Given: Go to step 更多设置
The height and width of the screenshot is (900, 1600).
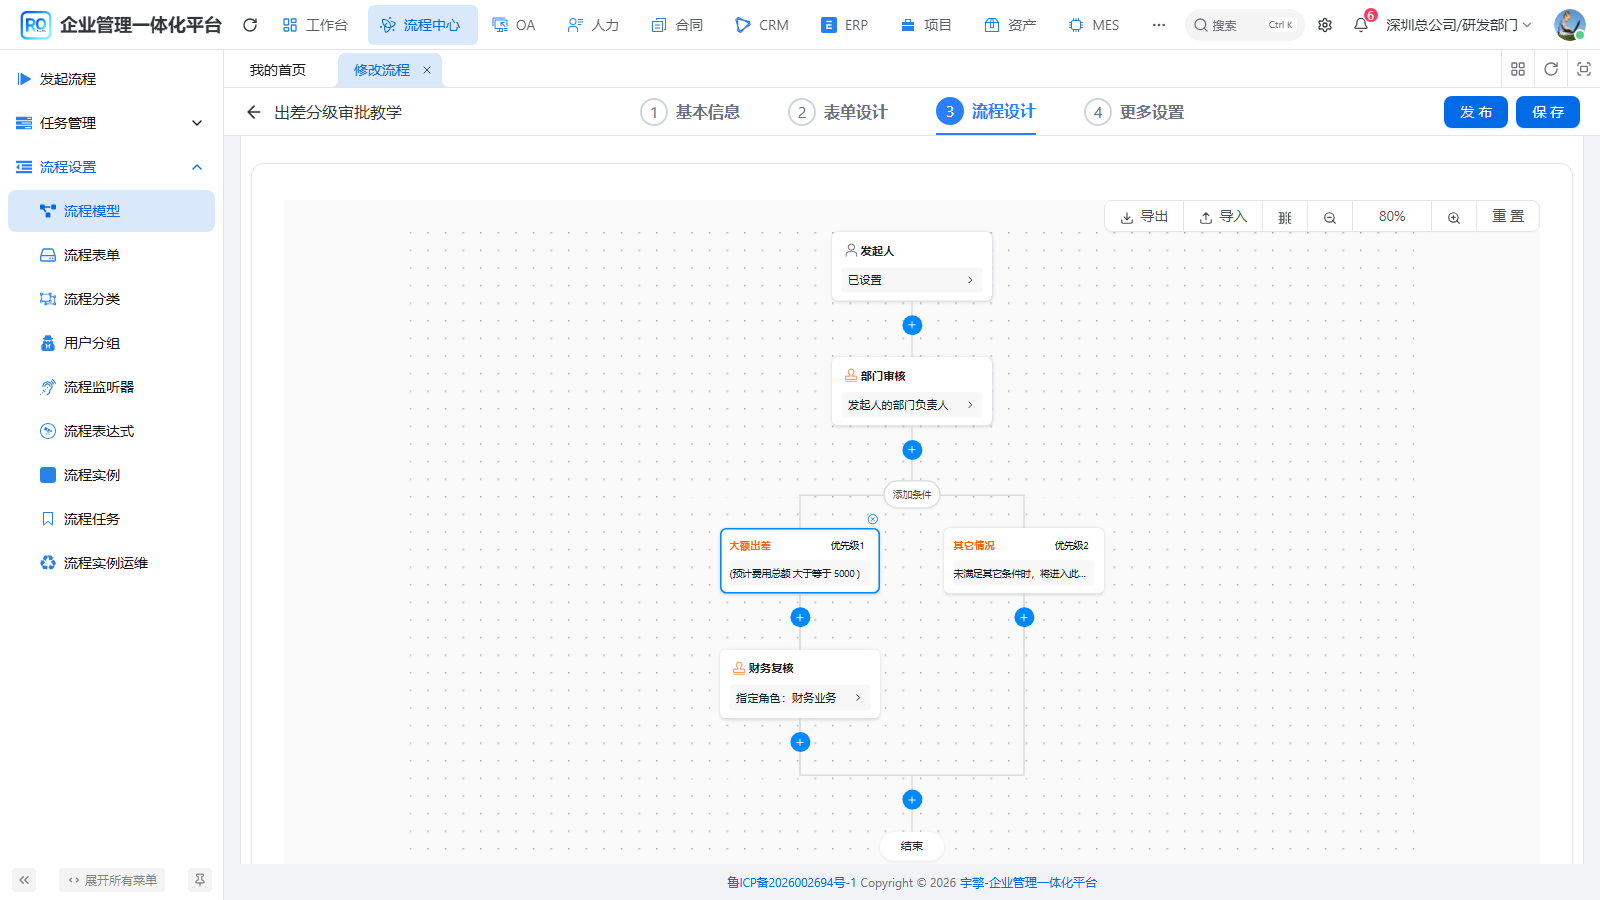Looking at the screenshot, I should point(1135,112).
